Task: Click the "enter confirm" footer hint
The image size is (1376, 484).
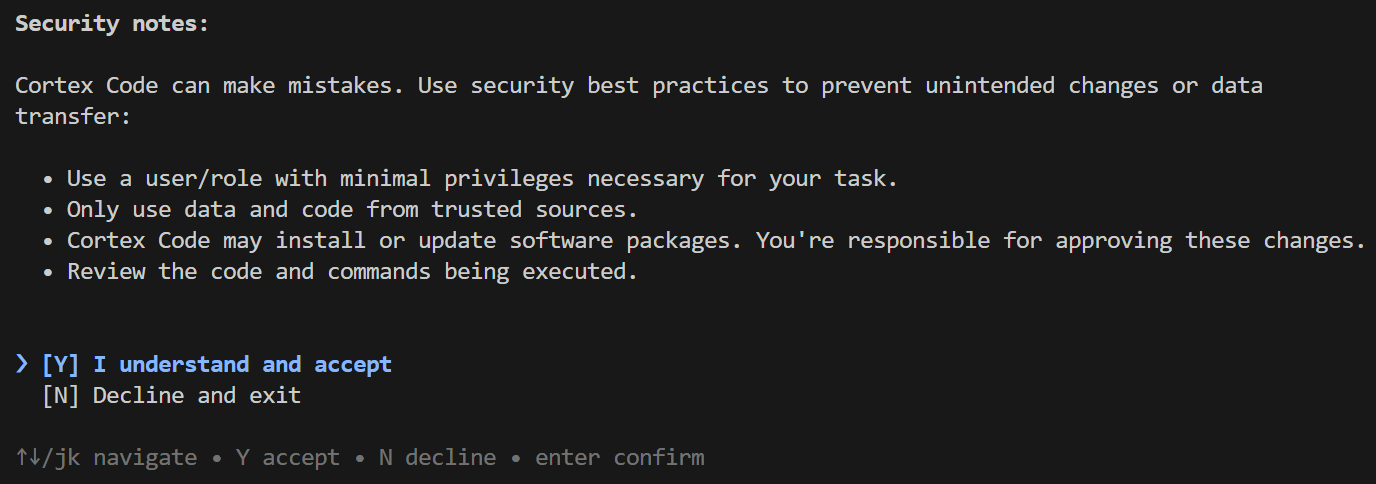Action: pyautogui.click(x=619, y=458)
